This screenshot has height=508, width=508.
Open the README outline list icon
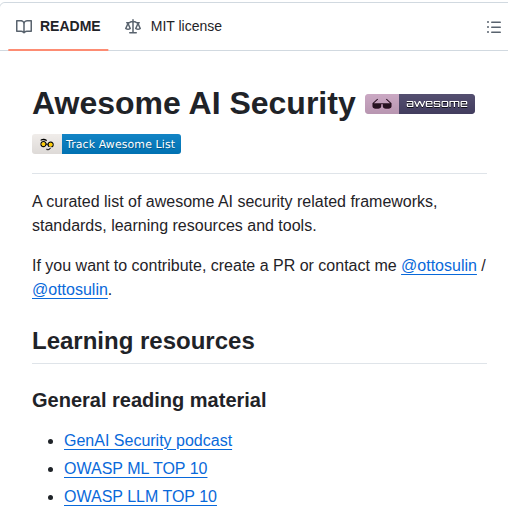coord(493,27)
